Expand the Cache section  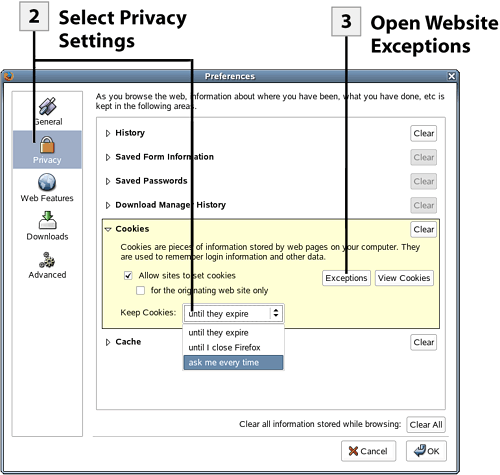point(108,342)
